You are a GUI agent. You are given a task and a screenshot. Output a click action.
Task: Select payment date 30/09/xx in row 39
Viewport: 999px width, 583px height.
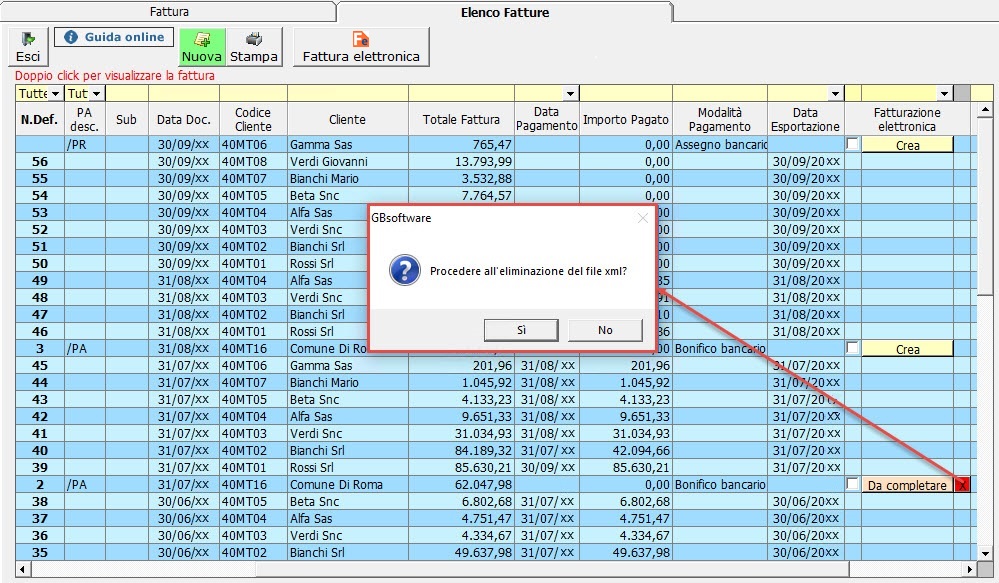(x=547, y=468)
